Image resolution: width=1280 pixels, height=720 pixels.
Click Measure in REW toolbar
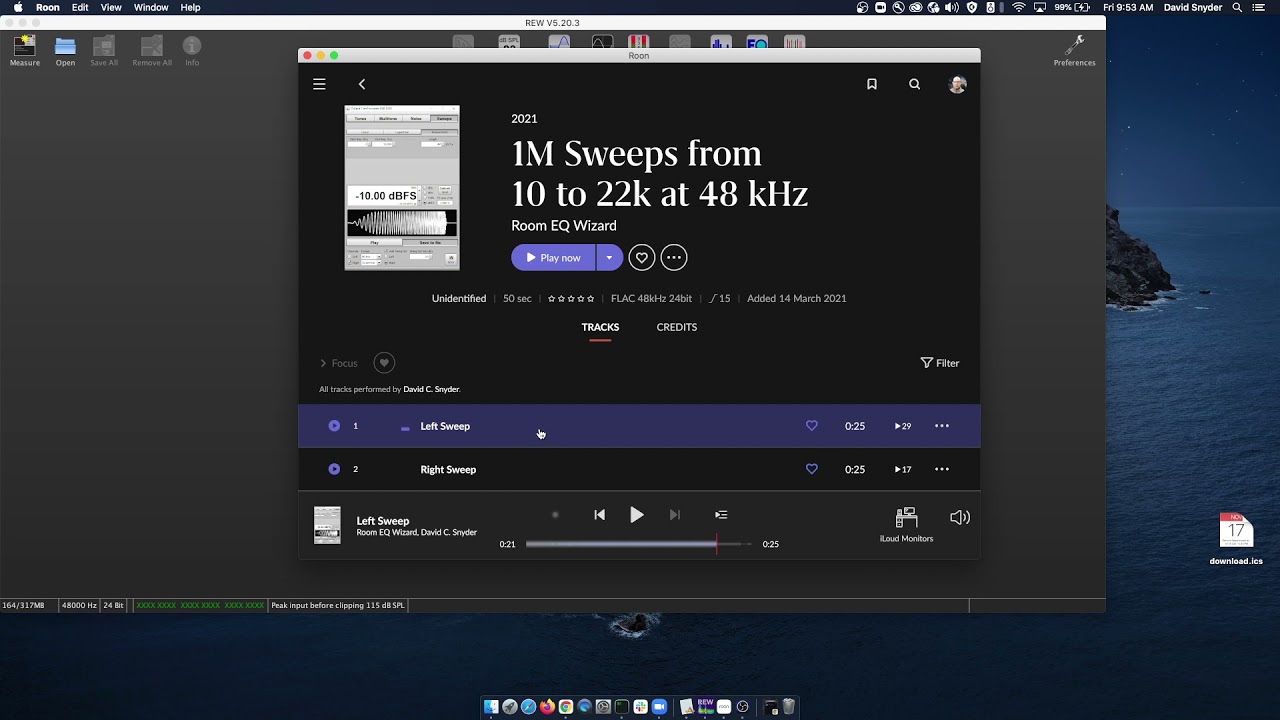(25, 51)
